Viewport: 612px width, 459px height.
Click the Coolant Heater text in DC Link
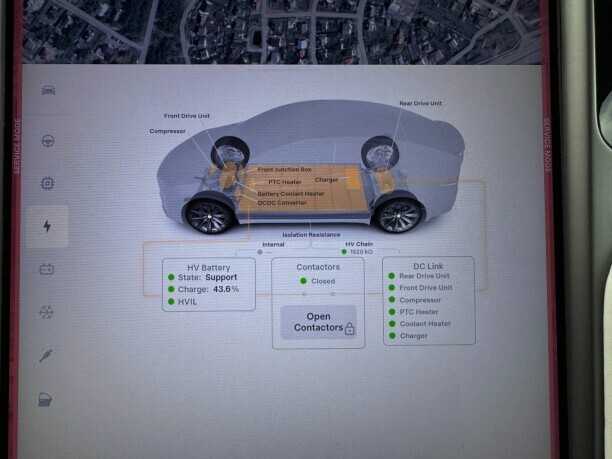pos(425,324)
